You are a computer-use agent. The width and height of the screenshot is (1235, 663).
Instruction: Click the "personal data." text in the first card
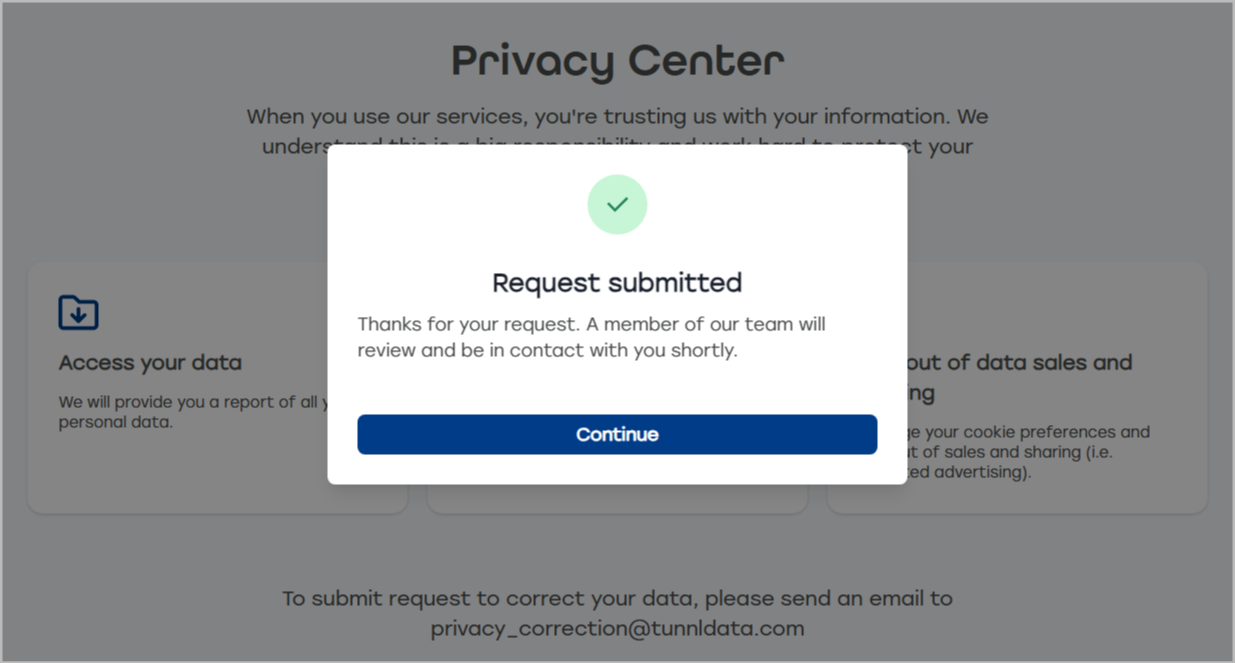point(116,422)
